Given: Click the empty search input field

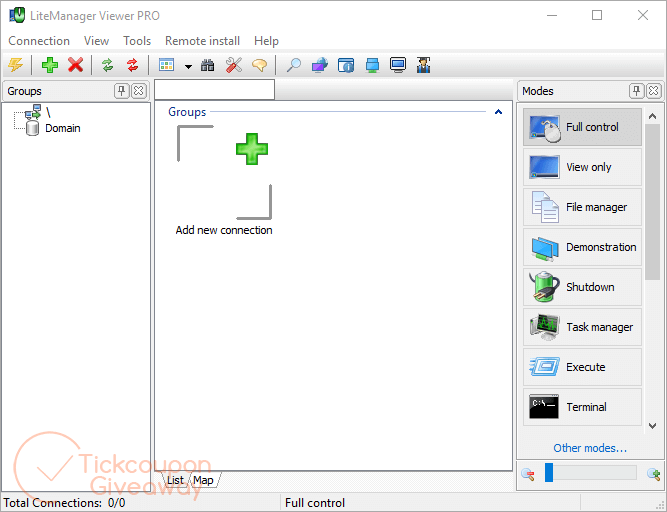Looking at the screenshot, I should pyautogui.click(x=214, y=90).
